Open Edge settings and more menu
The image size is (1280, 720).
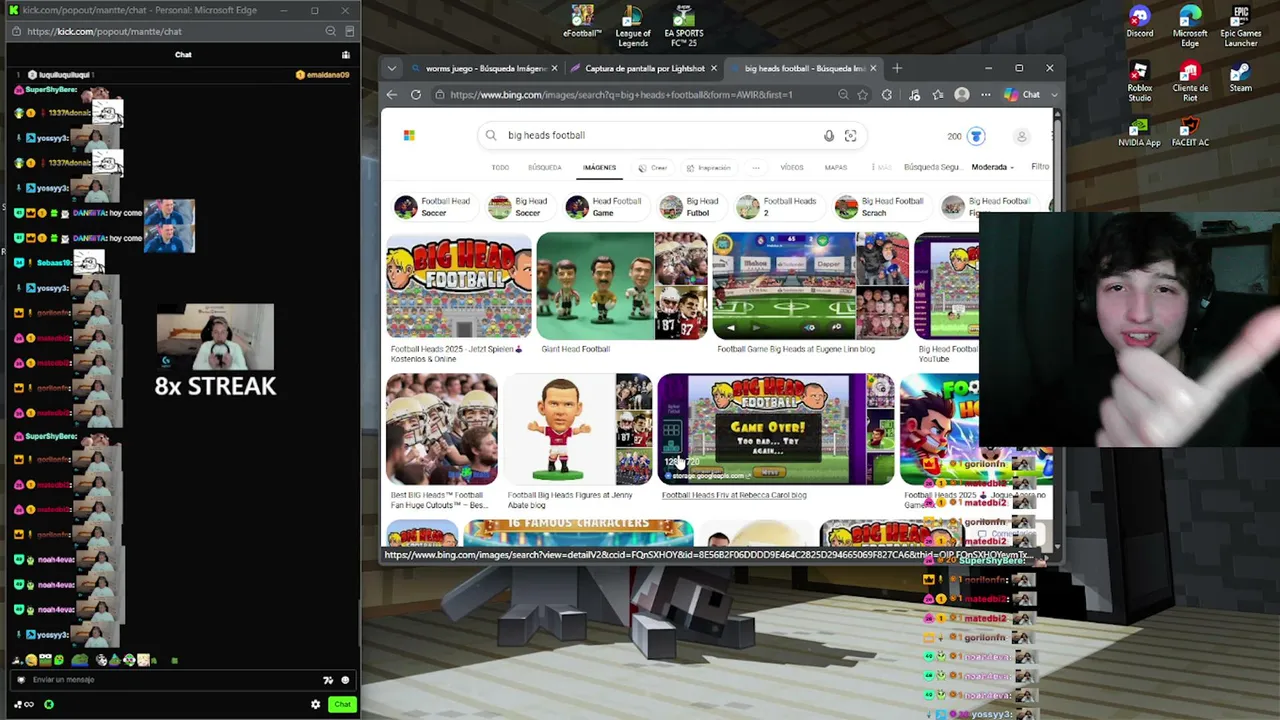pyautogui.click(x=986, y=95)
